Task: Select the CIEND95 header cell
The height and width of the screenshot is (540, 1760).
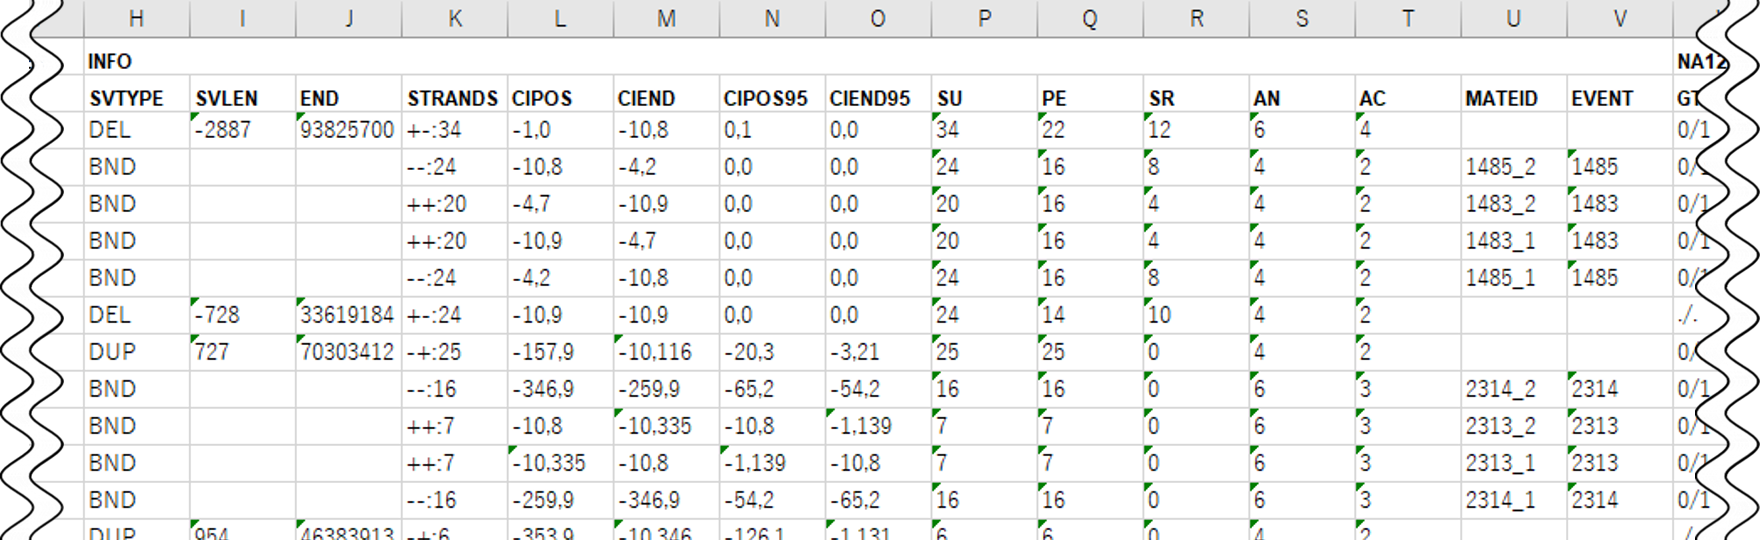Action: pyautogui.click(x=870, y=98)
